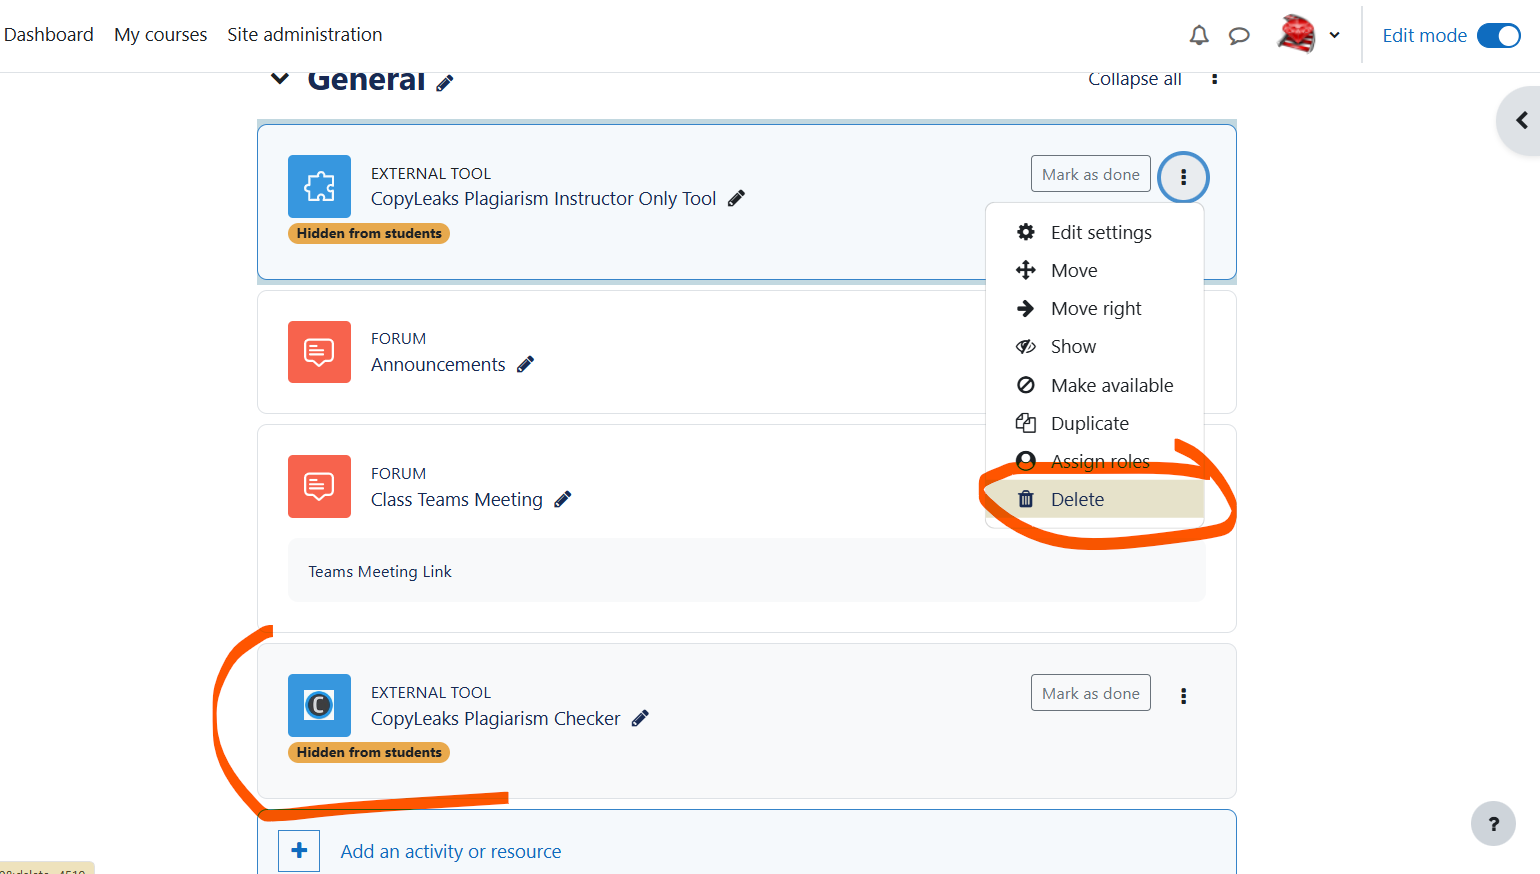Open the Class Teams Meeting forum
1540x874 pixels.
click(457, 500)
